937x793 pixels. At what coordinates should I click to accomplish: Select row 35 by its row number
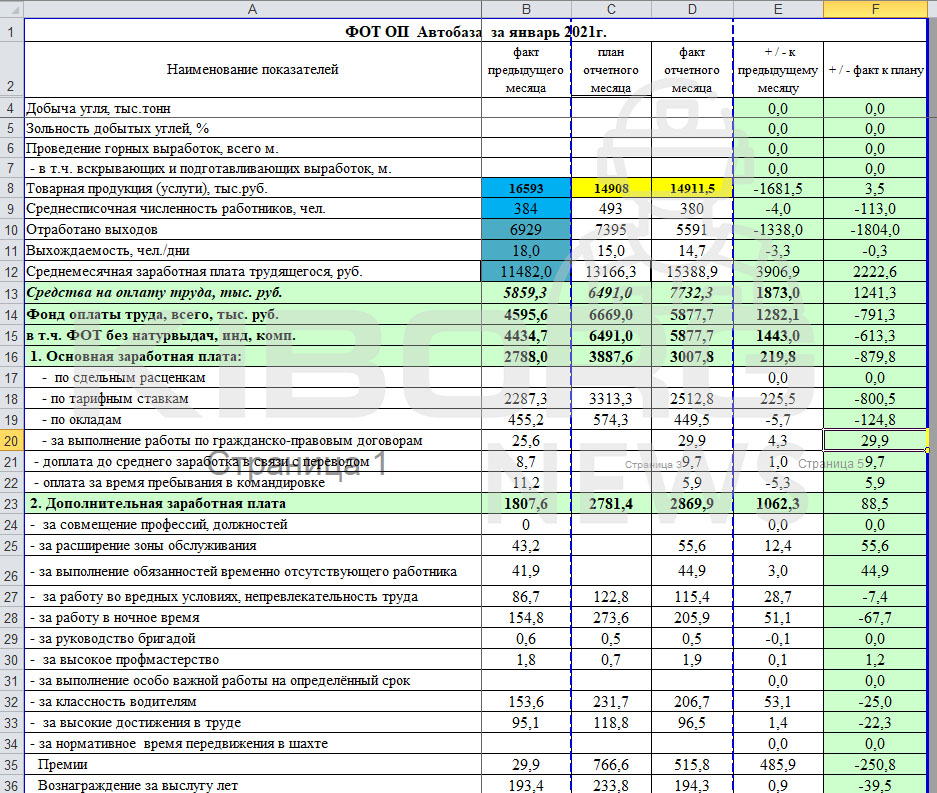pyautogui.click(x=11, y=764)
